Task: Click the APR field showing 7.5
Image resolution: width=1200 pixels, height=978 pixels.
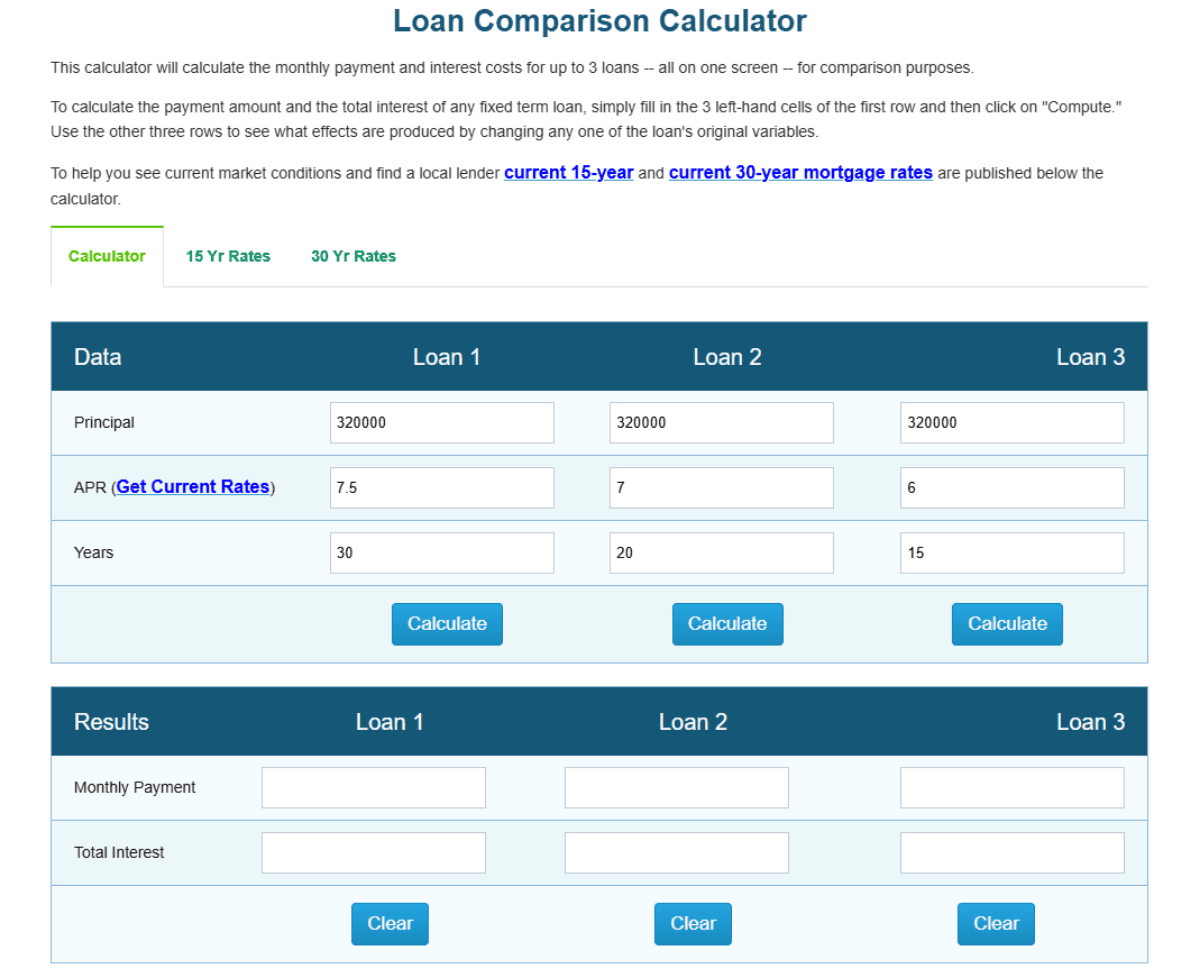Action: [441, 487]
